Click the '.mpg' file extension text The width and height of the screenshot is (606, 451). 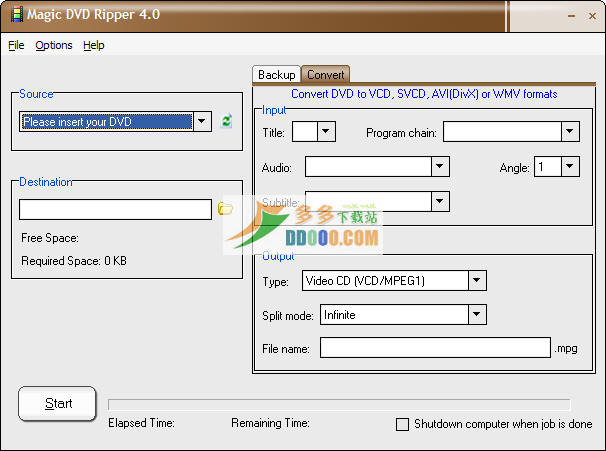coord(566,349)
